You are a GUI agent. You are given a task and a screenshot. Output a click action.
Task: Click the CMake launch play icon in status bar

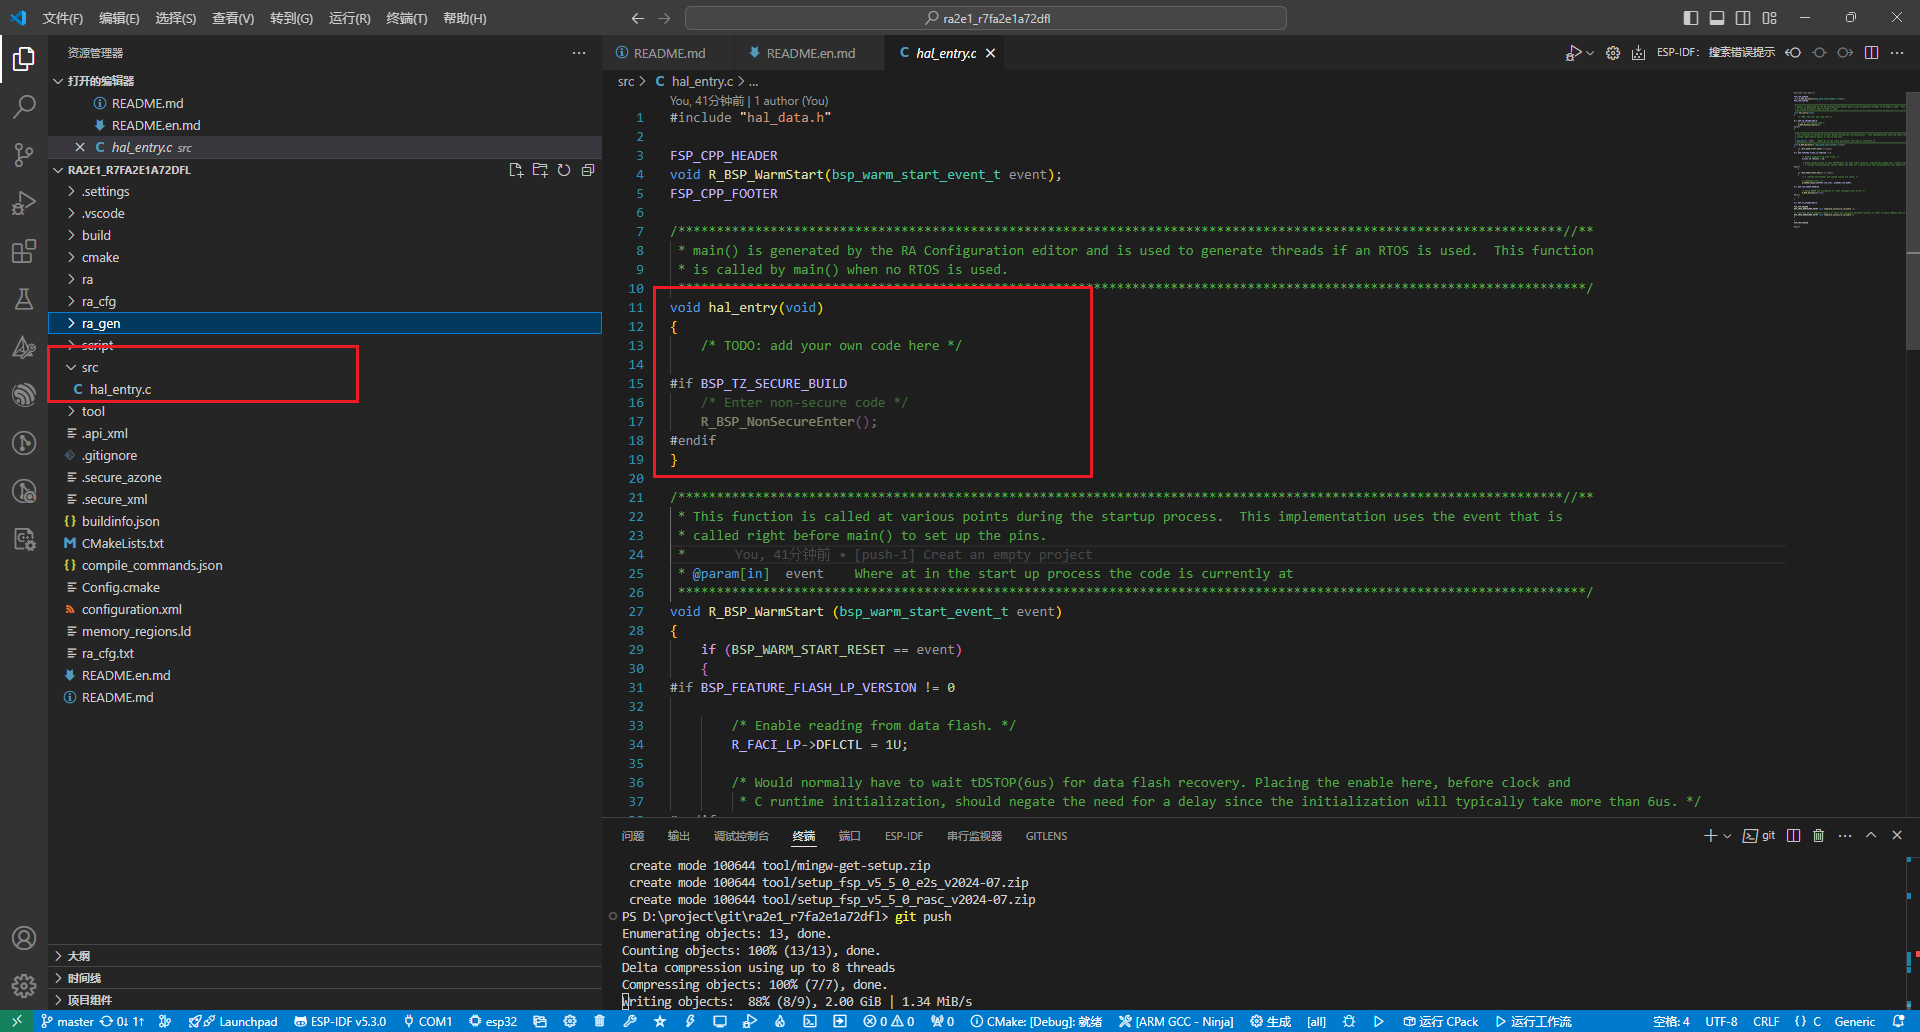(x=1379, y=1021)
